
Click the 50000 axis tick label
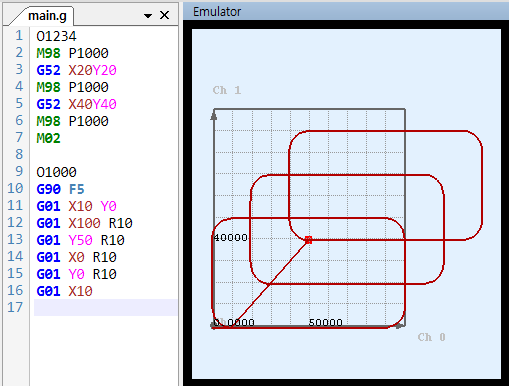pyautogui.click(x=325, y=322)
